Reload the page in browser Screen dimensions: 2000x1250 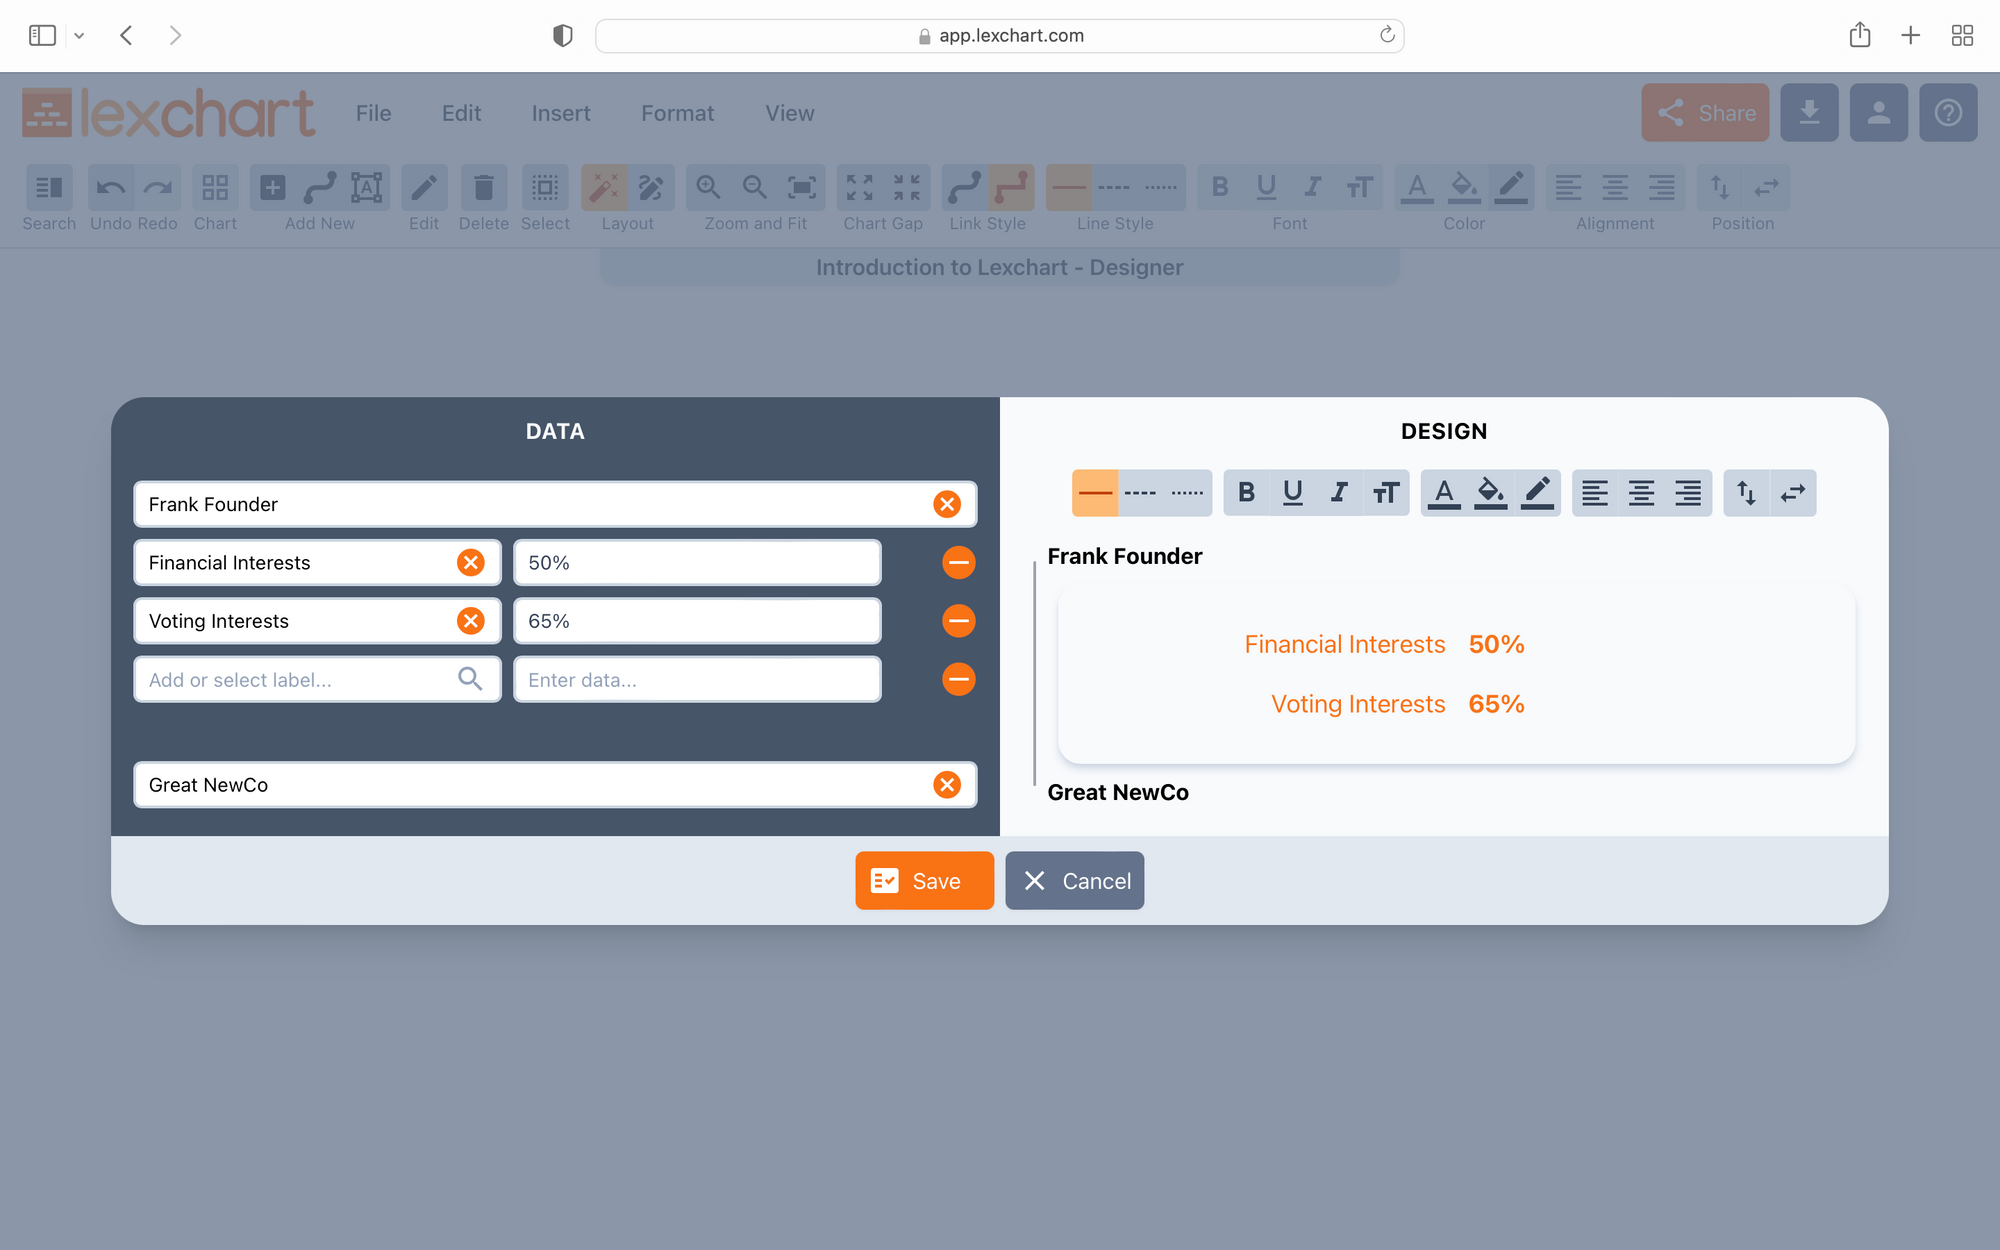point(1387,35)
